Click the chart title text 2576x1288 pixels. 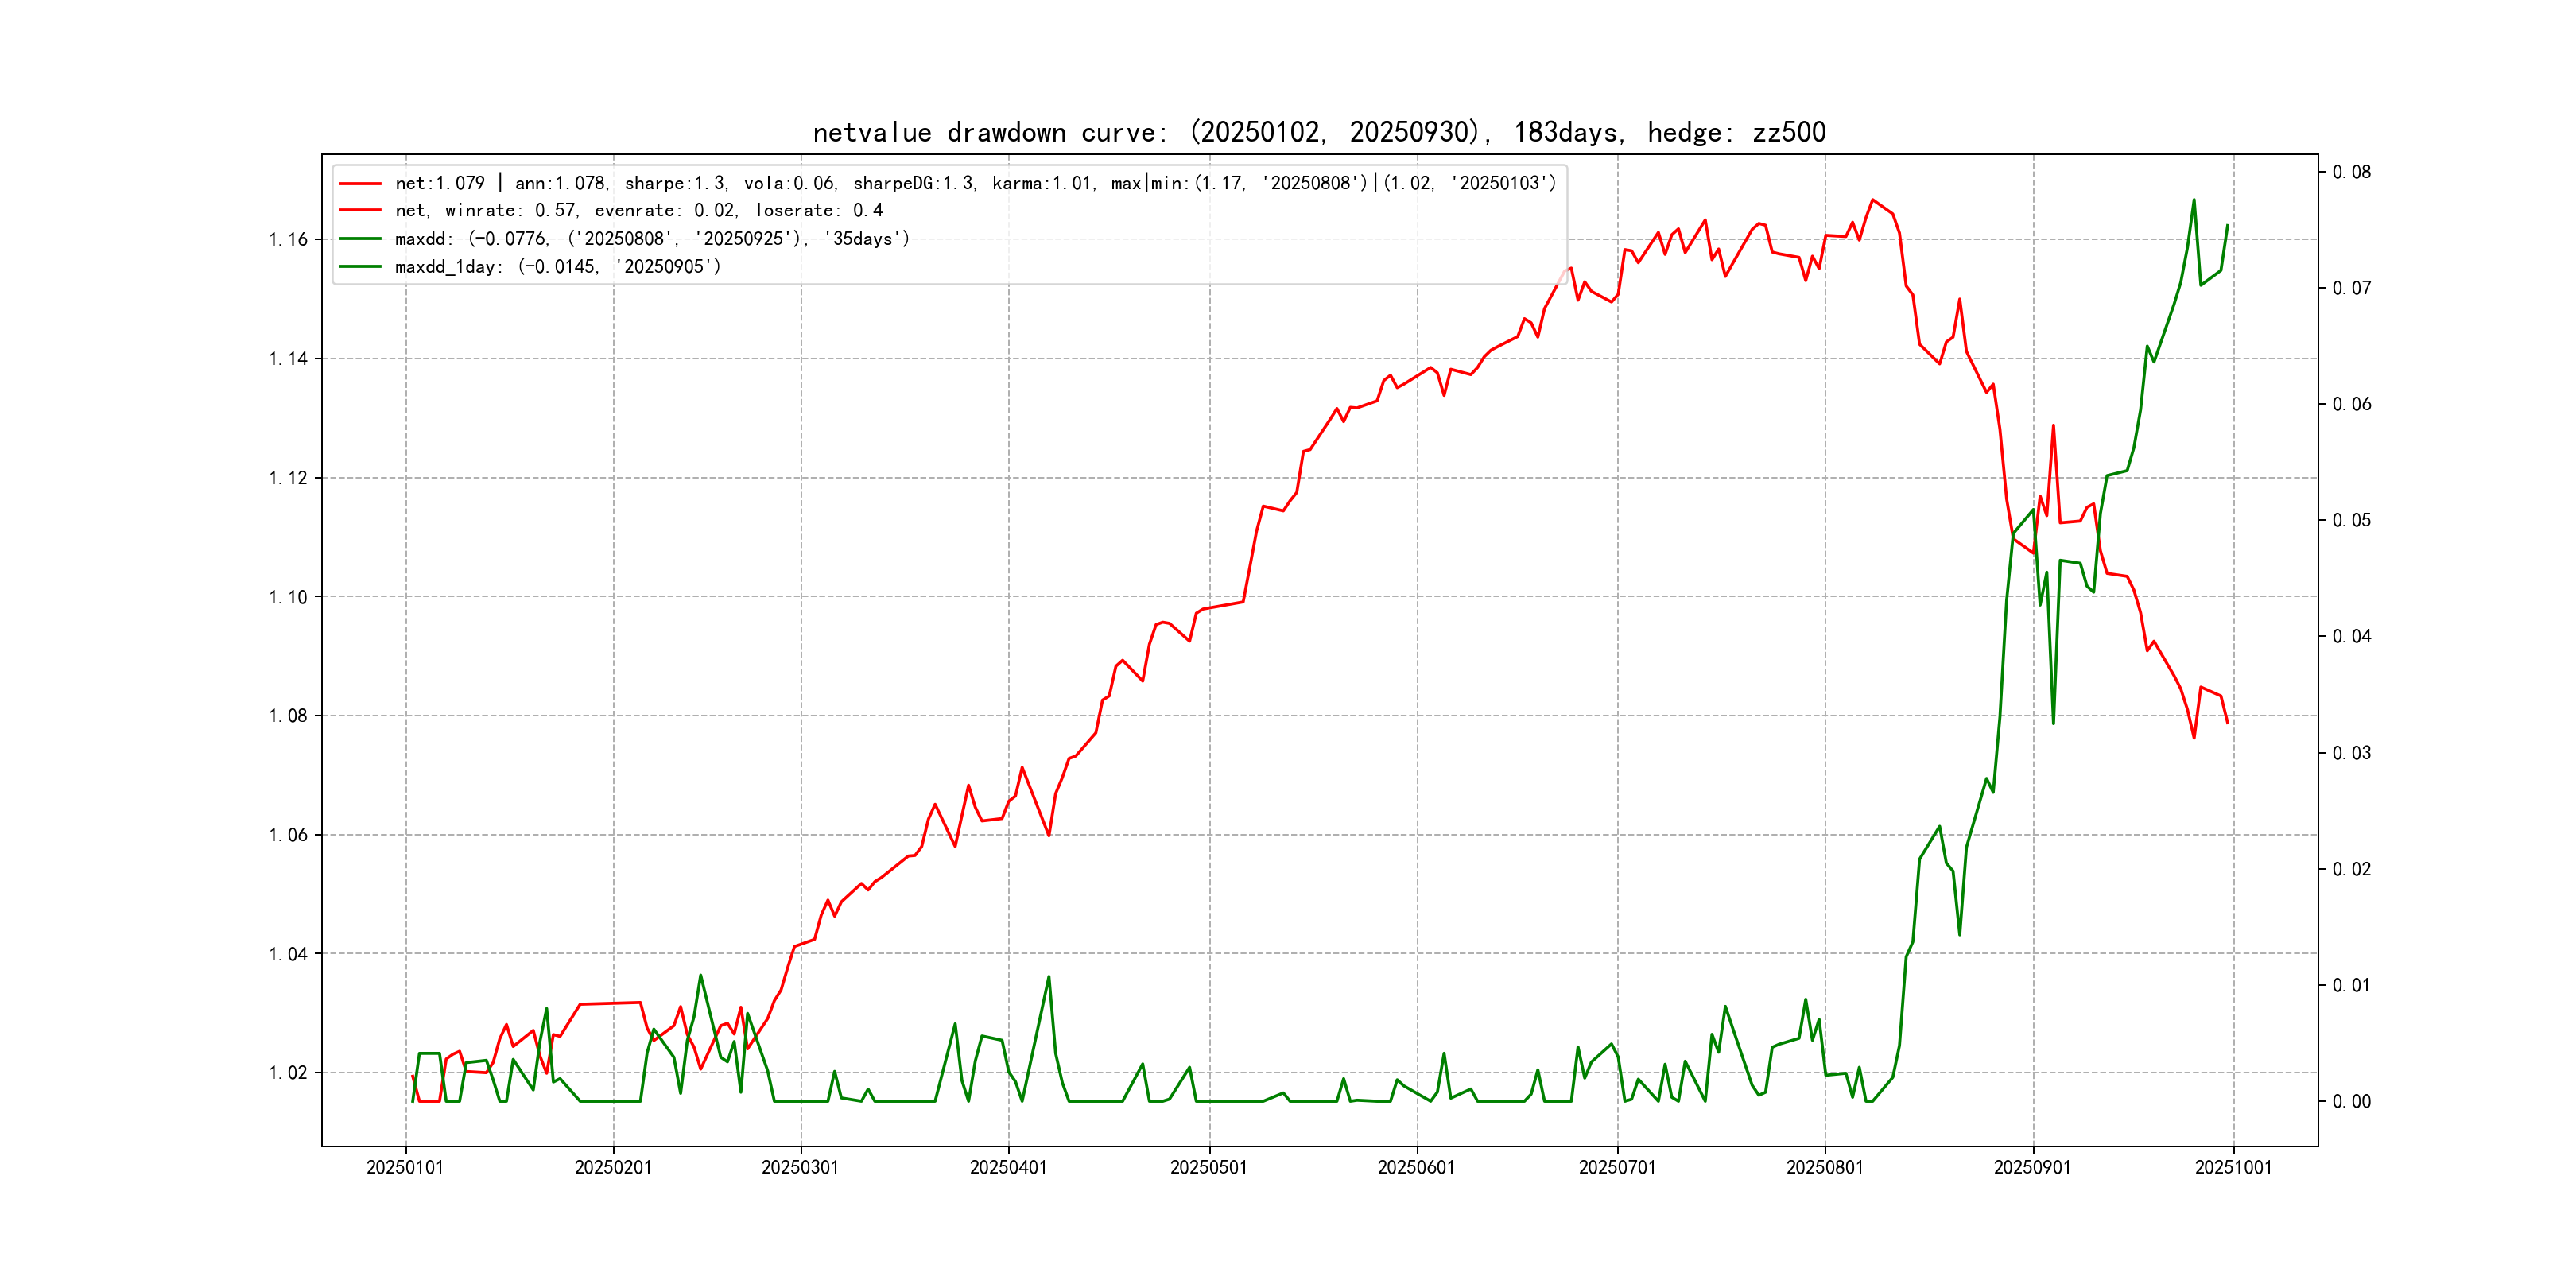[1318, 132]
